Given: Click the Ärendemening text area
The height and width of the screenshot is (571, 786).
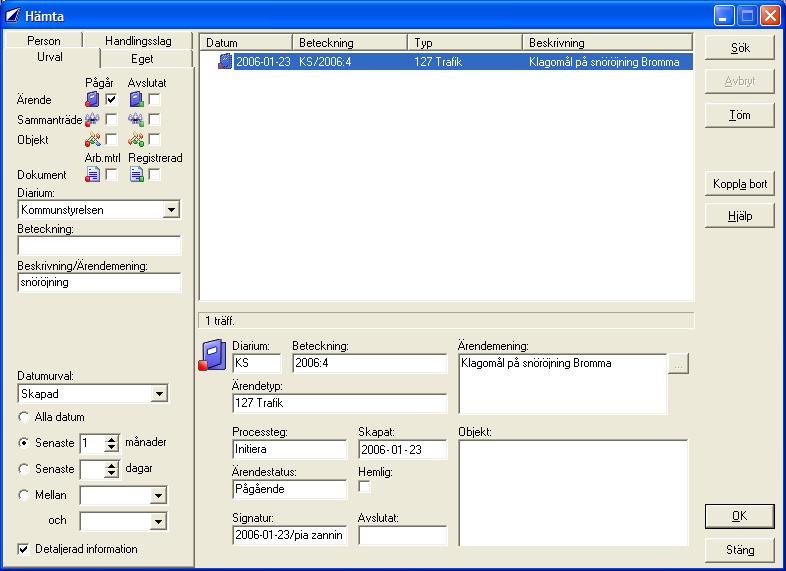Looking at the screenshot, I should click(563, 384).
